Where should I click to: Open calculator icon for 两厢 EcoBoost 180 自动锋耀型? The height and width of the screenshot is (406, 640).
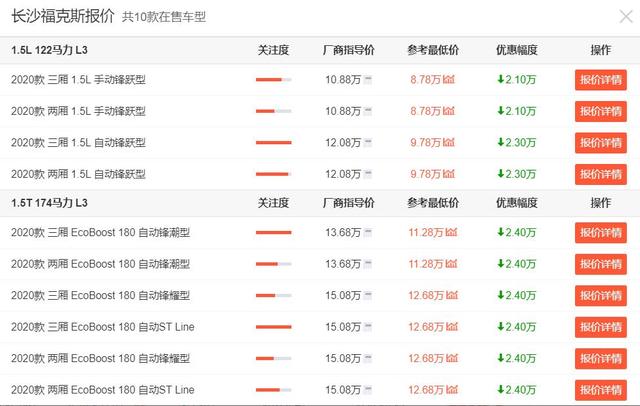click(x=368, y=358)
